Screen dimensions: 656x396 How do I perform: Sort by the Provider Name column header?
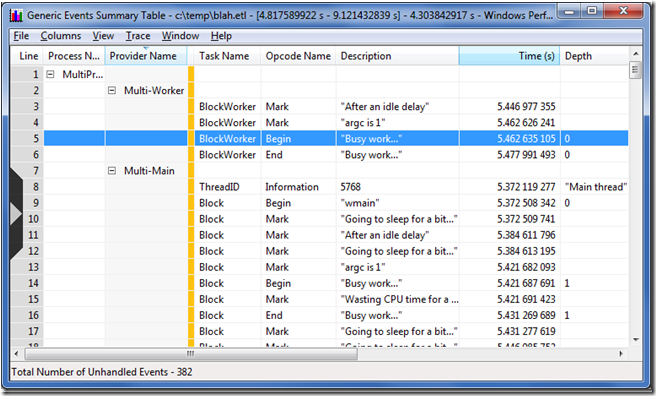click(146, 56)
